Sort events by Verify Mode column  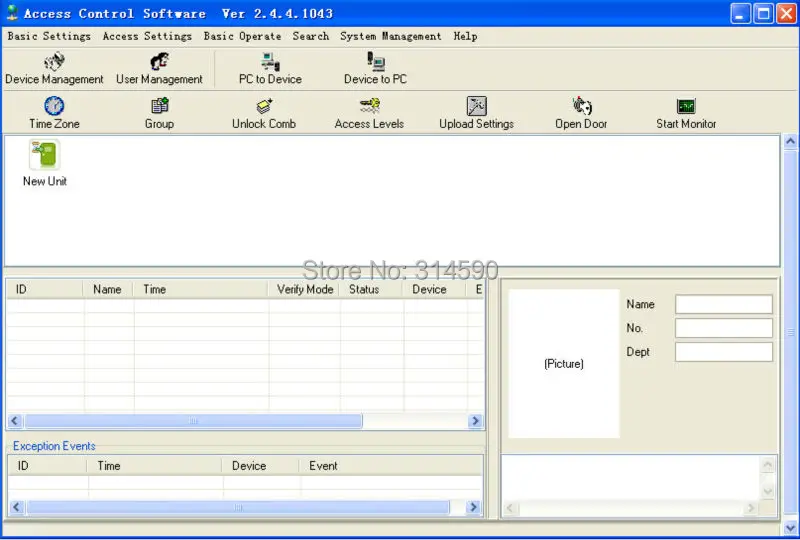pos(304,289)
